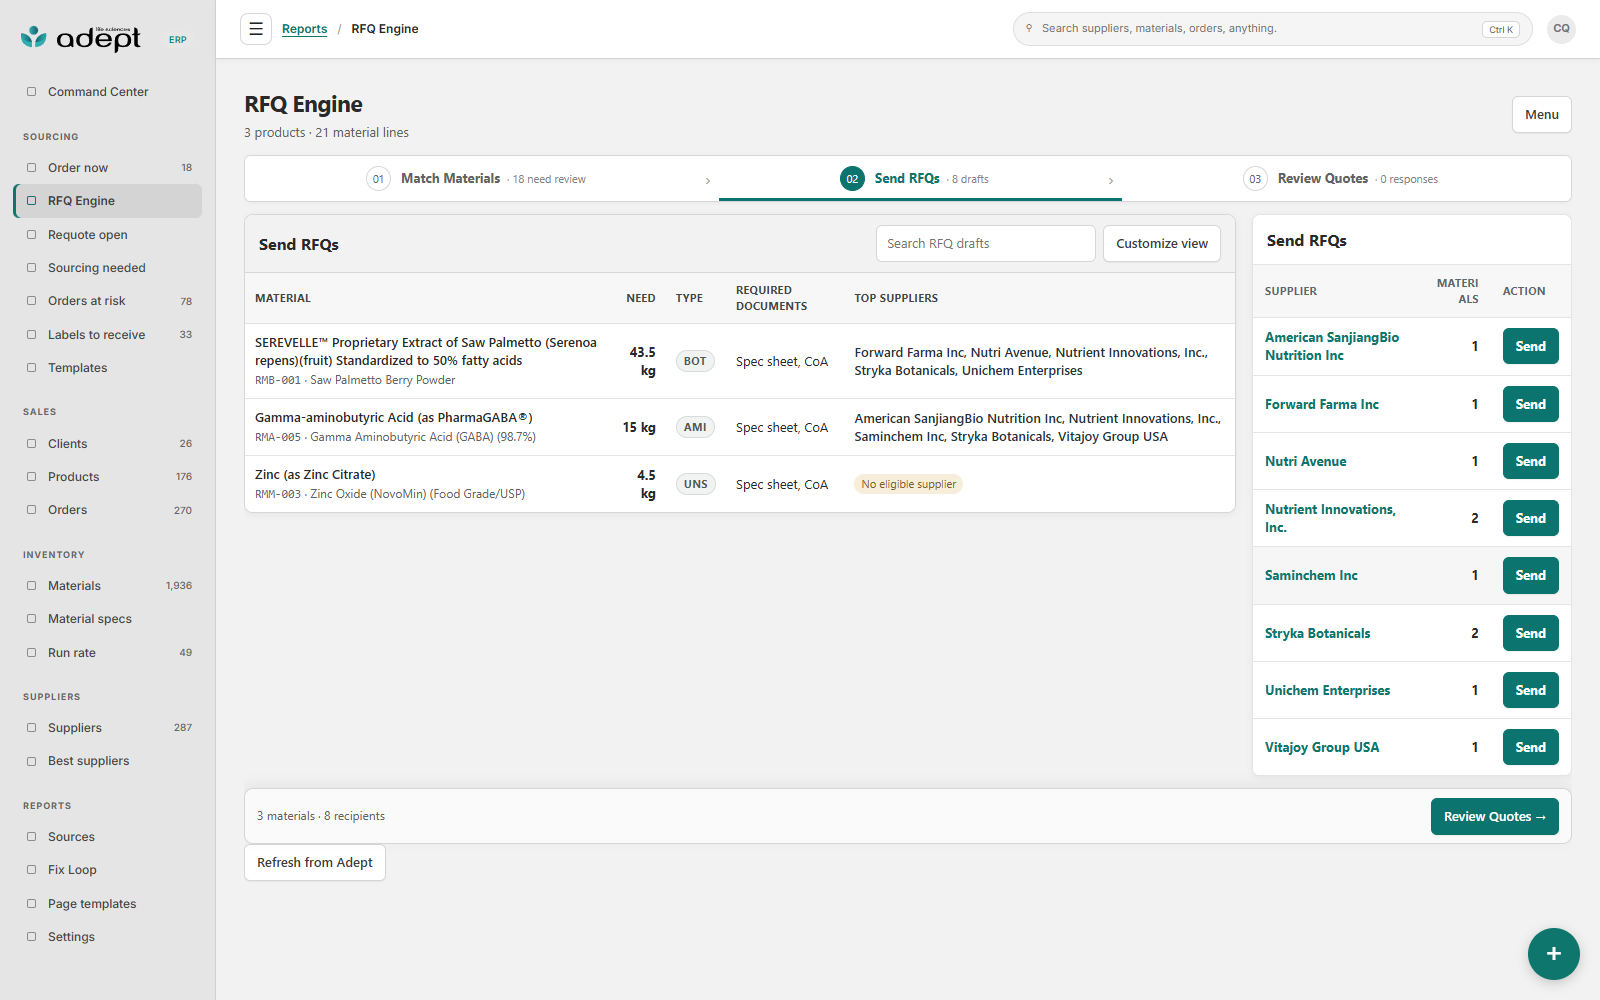
Task: Open Templates in the sidebar
Action: pos(108,368)
